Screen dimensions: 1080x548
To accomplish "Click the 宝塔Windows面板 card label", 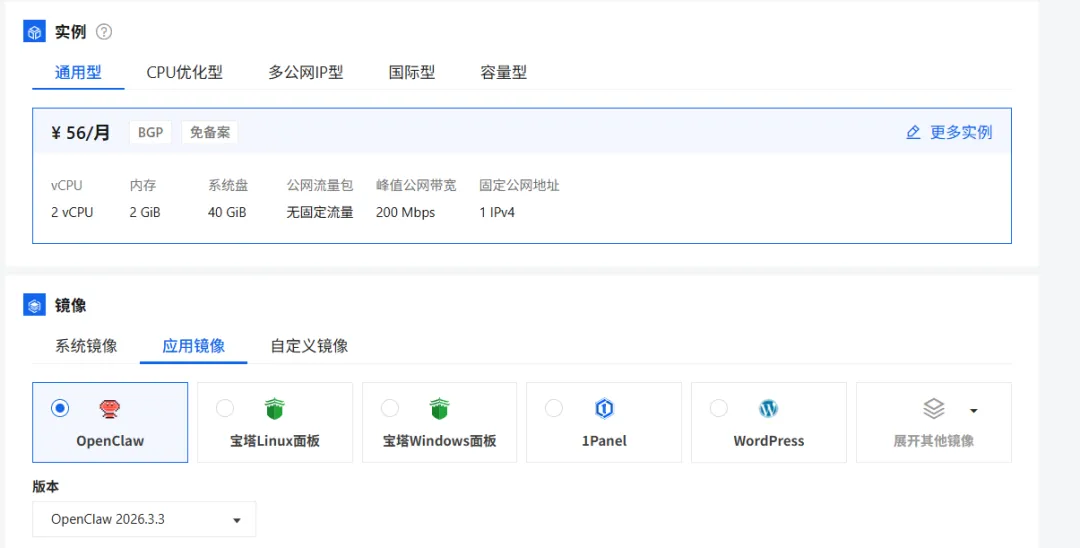I will tap(439, 441).
